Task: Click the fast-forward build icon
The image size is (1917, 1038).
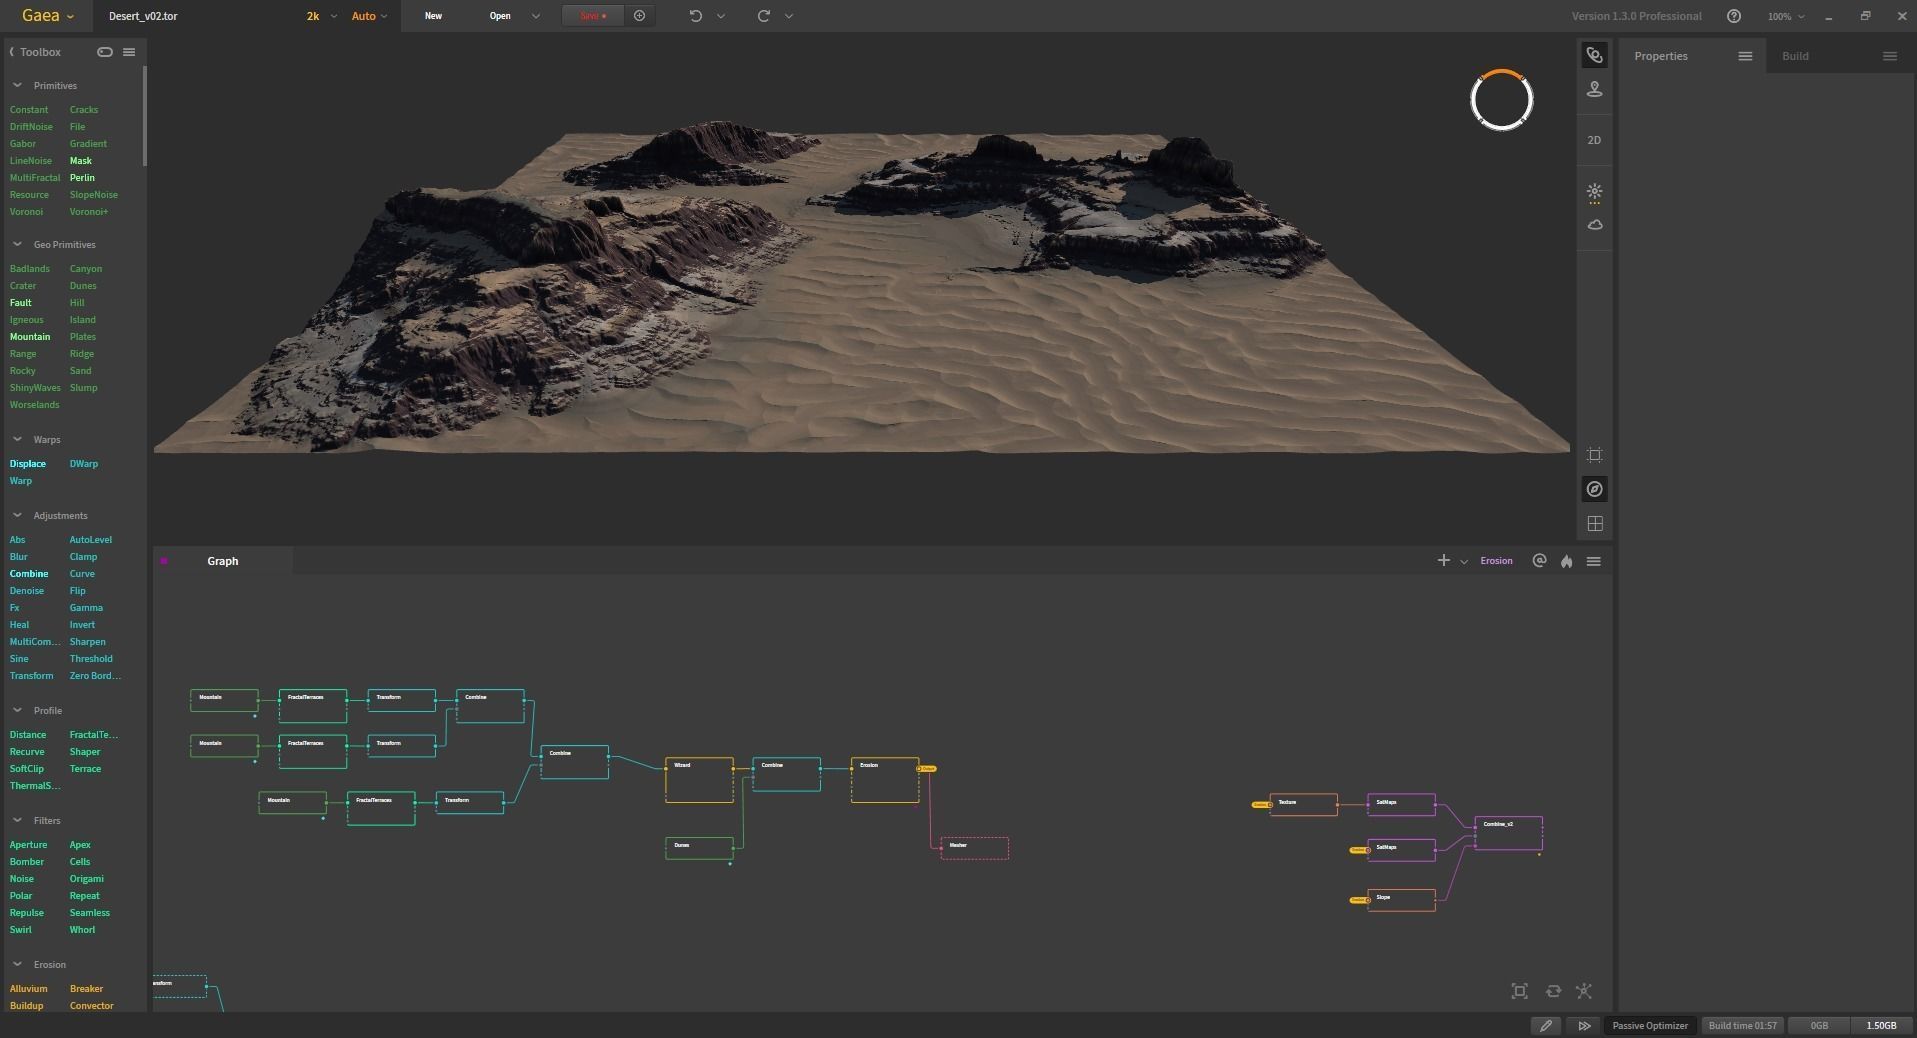Action: coord(1584,1025)
